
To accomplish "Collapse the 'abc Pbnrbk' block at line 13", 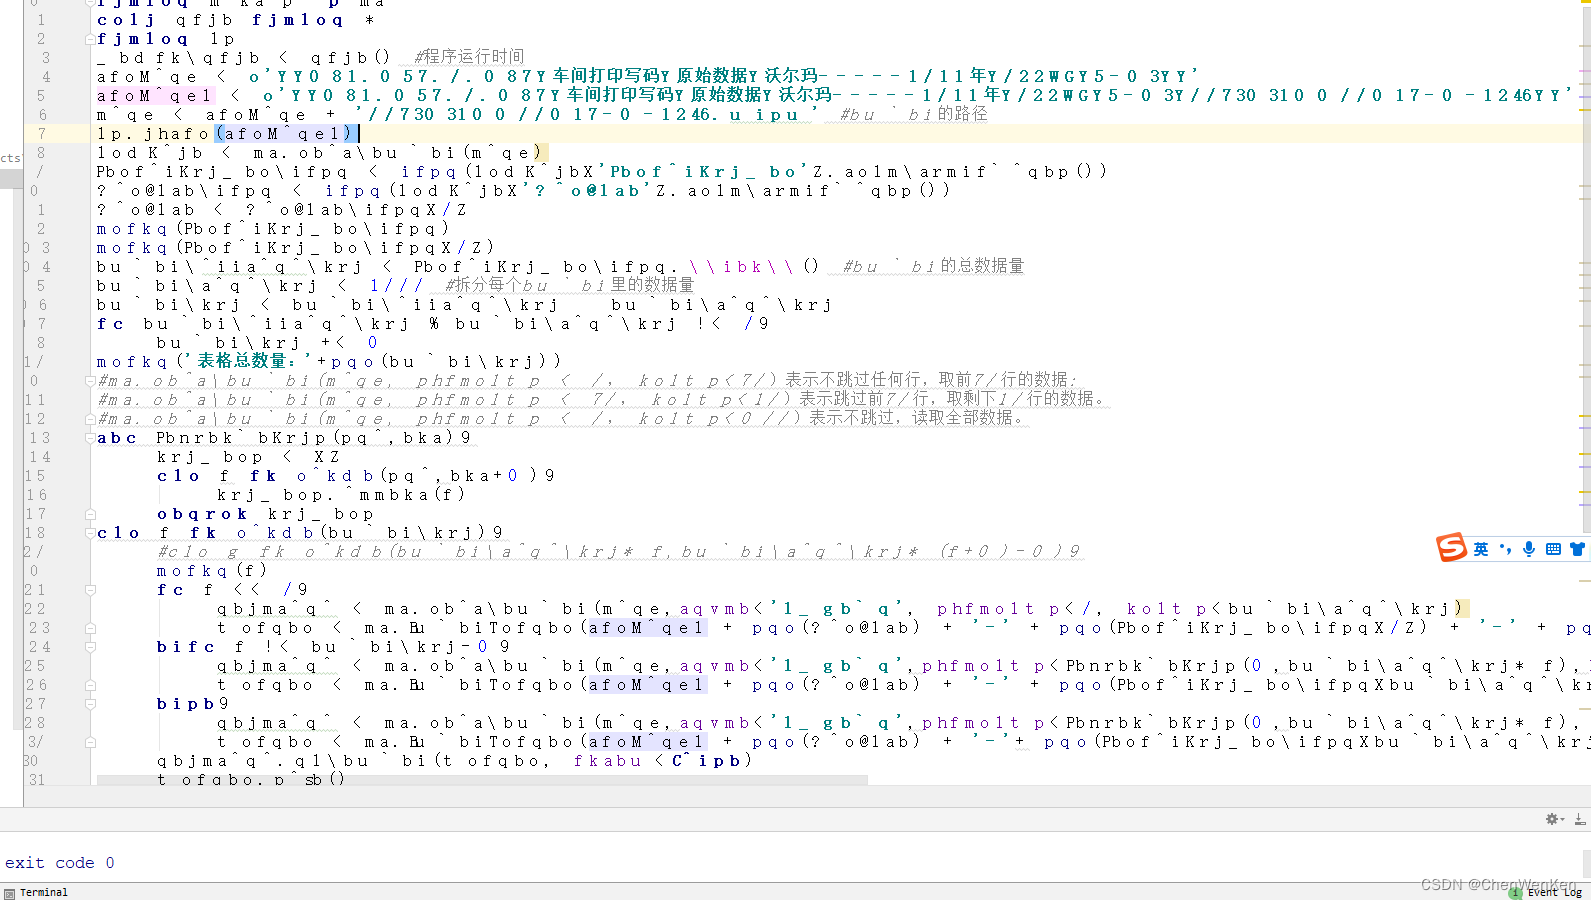I will [x=90, y=438].
